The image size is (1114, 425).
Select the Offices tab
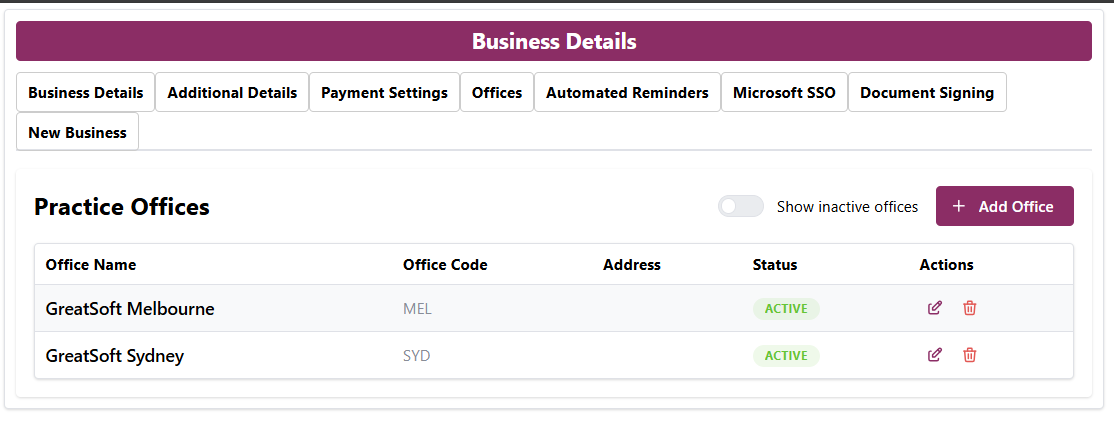(x=497, y=92)
